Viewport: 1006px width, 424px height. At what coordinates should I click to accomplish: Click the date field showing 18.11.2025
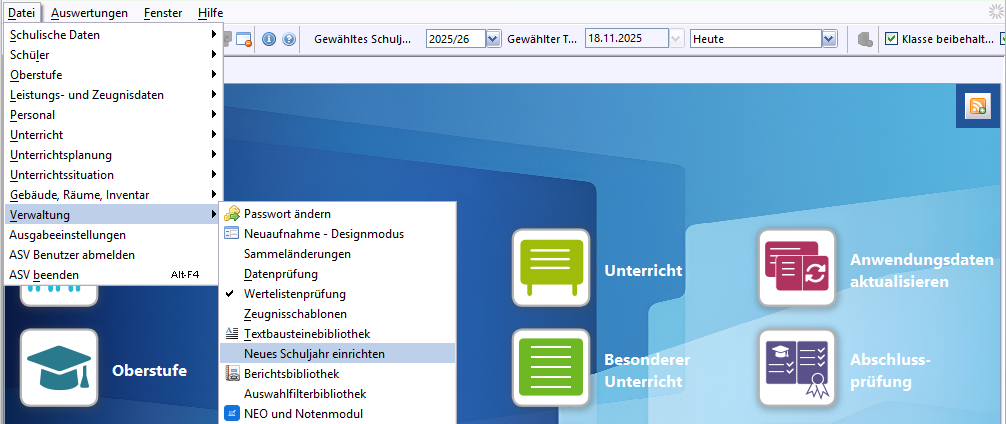[625, 39]
